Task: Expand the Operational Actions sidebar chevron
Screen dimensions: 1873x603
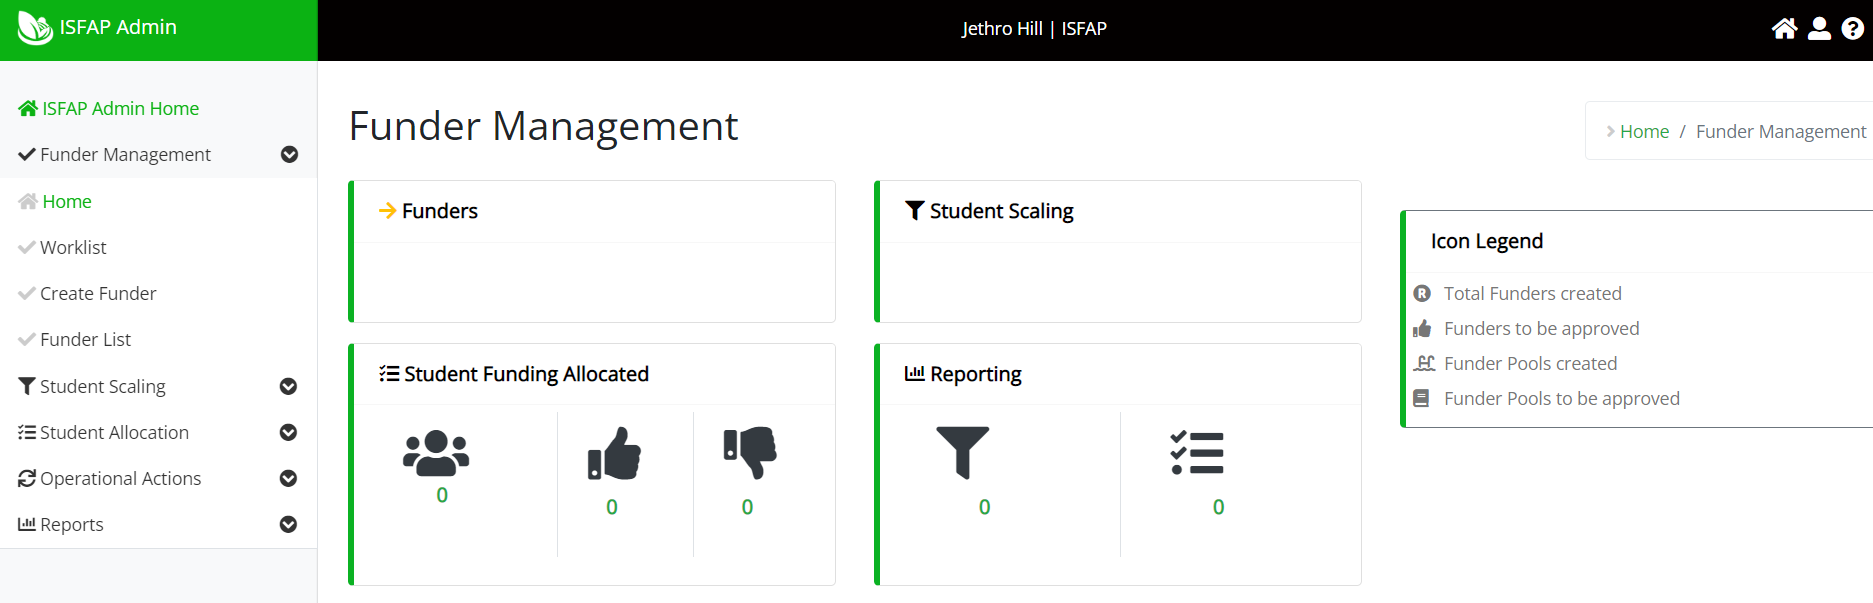Action: tap(289, 479)
